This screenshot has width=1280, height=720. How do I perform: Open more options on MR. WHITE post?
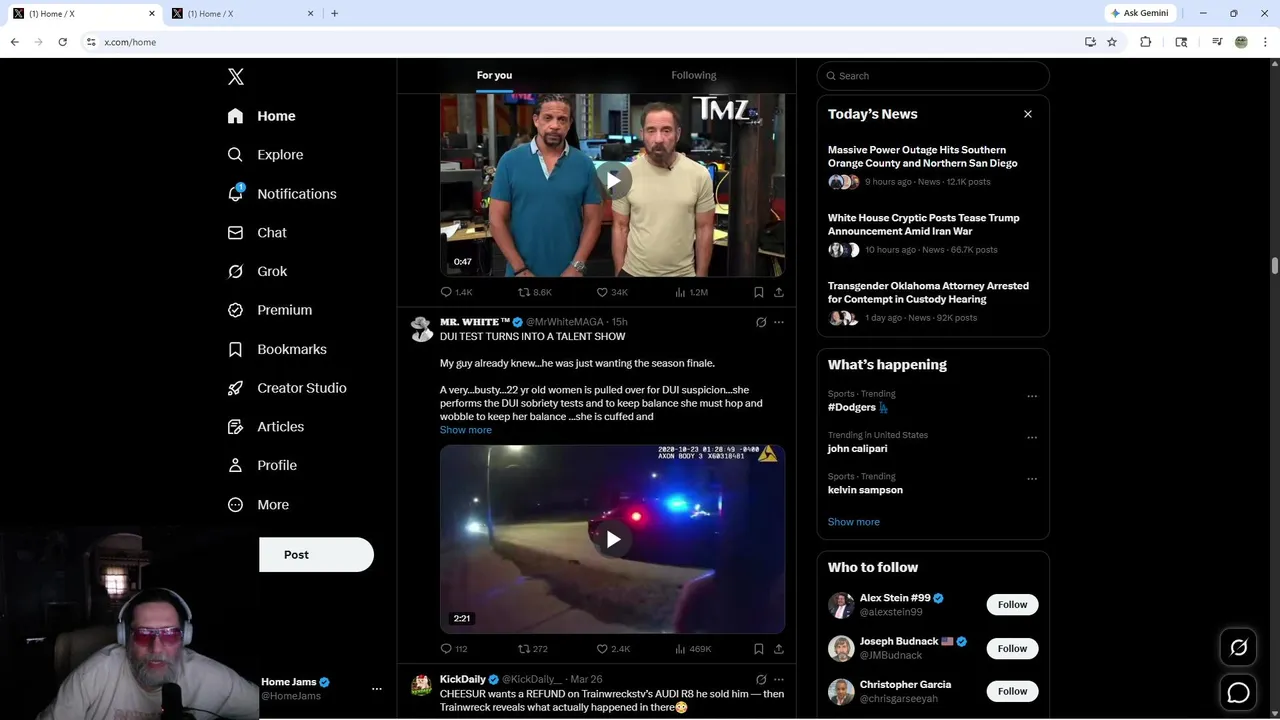point(779,322)
